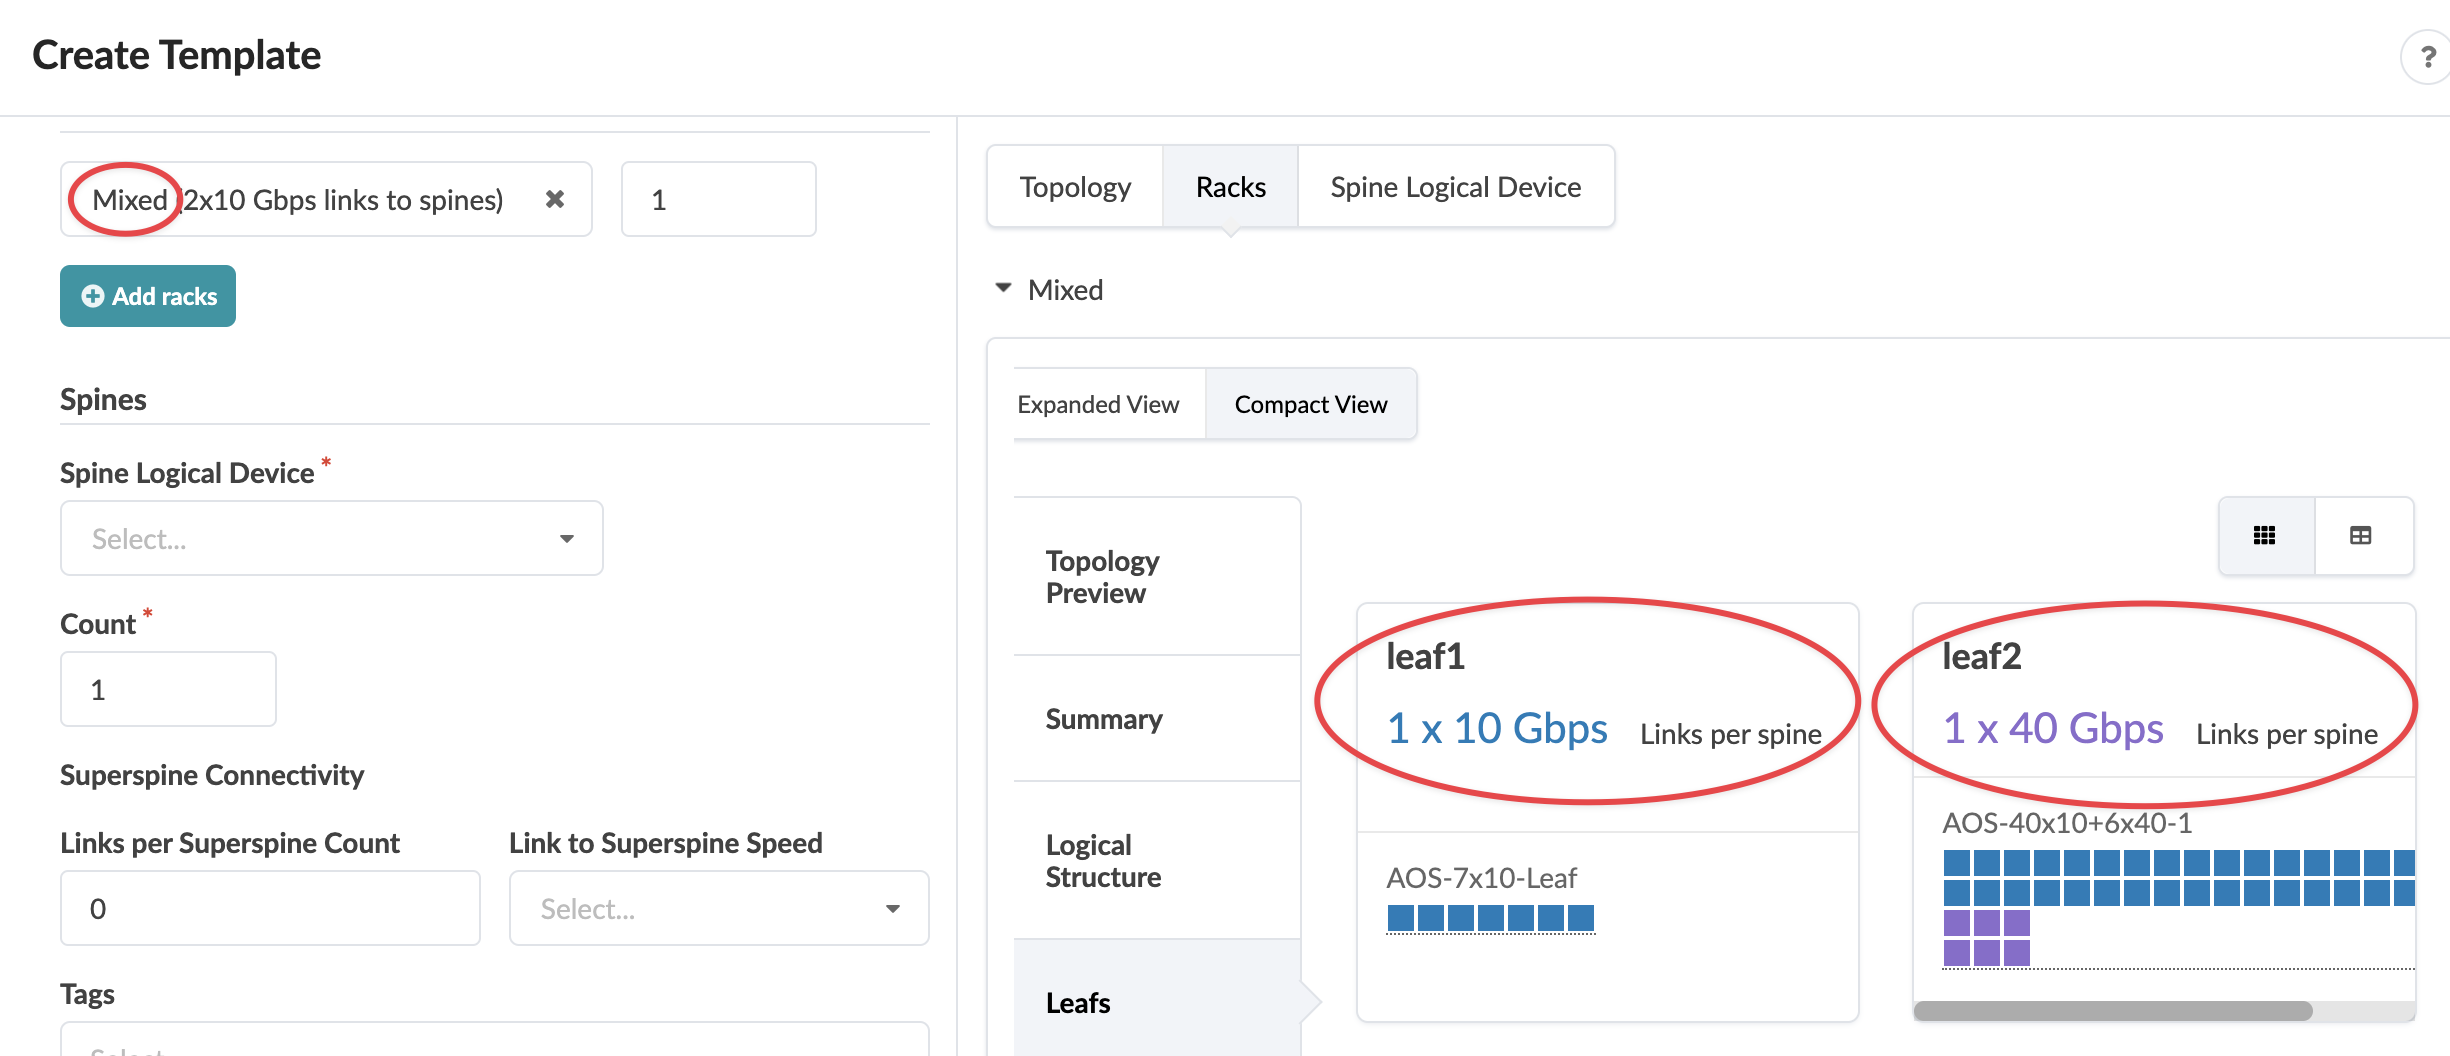2450x1056 pixels.
Task: Open the Topology Preview section
Action: (1102, 577)
